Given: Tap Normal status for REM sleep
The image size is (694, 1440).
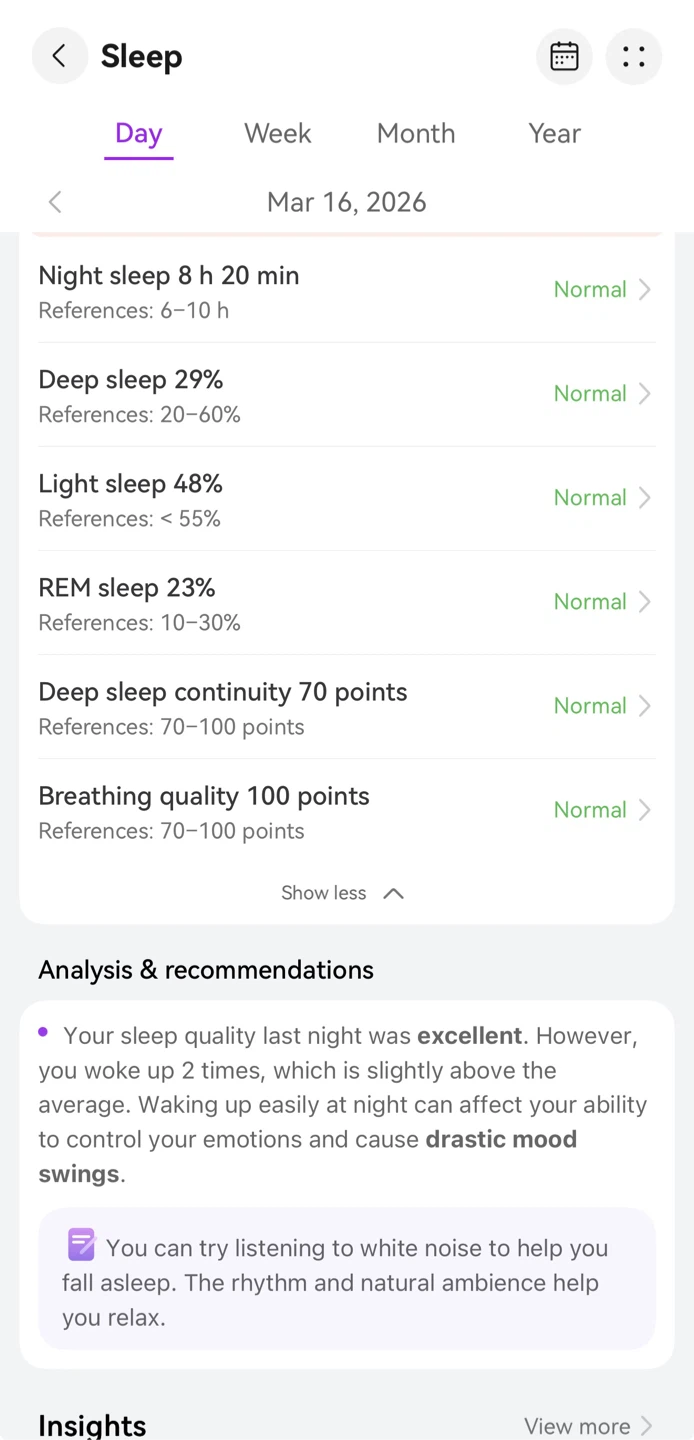Looking at the screenshot, I should pyautogui.click(x=590, y=601).
